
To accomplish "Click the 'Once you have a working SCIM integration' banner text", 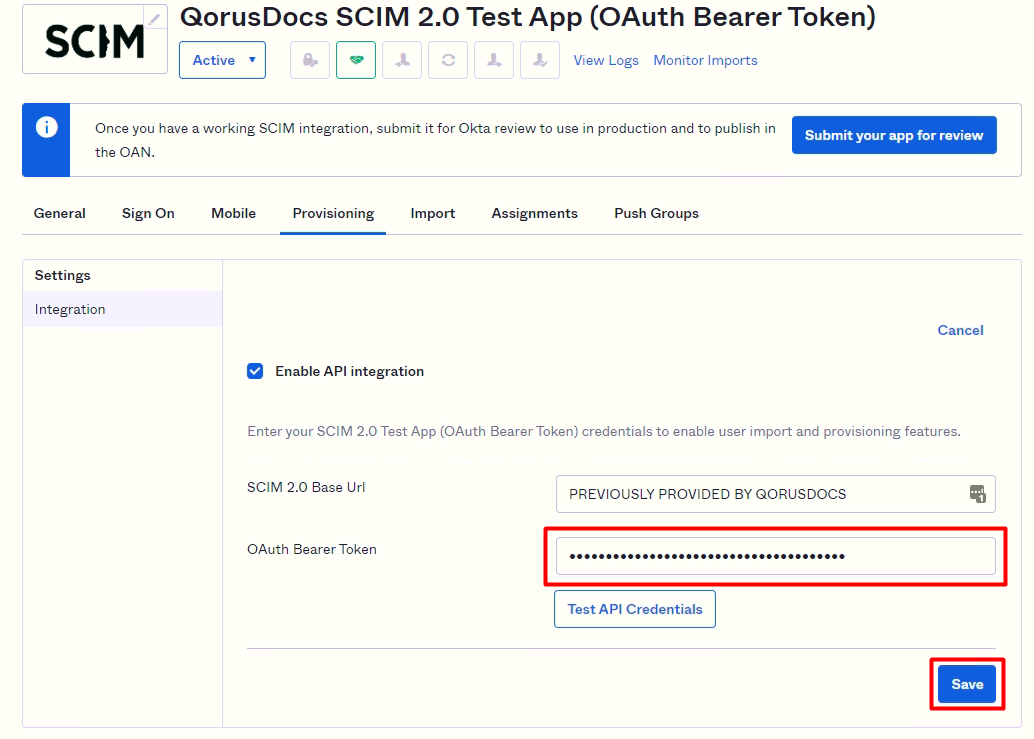I will point(435,140).
